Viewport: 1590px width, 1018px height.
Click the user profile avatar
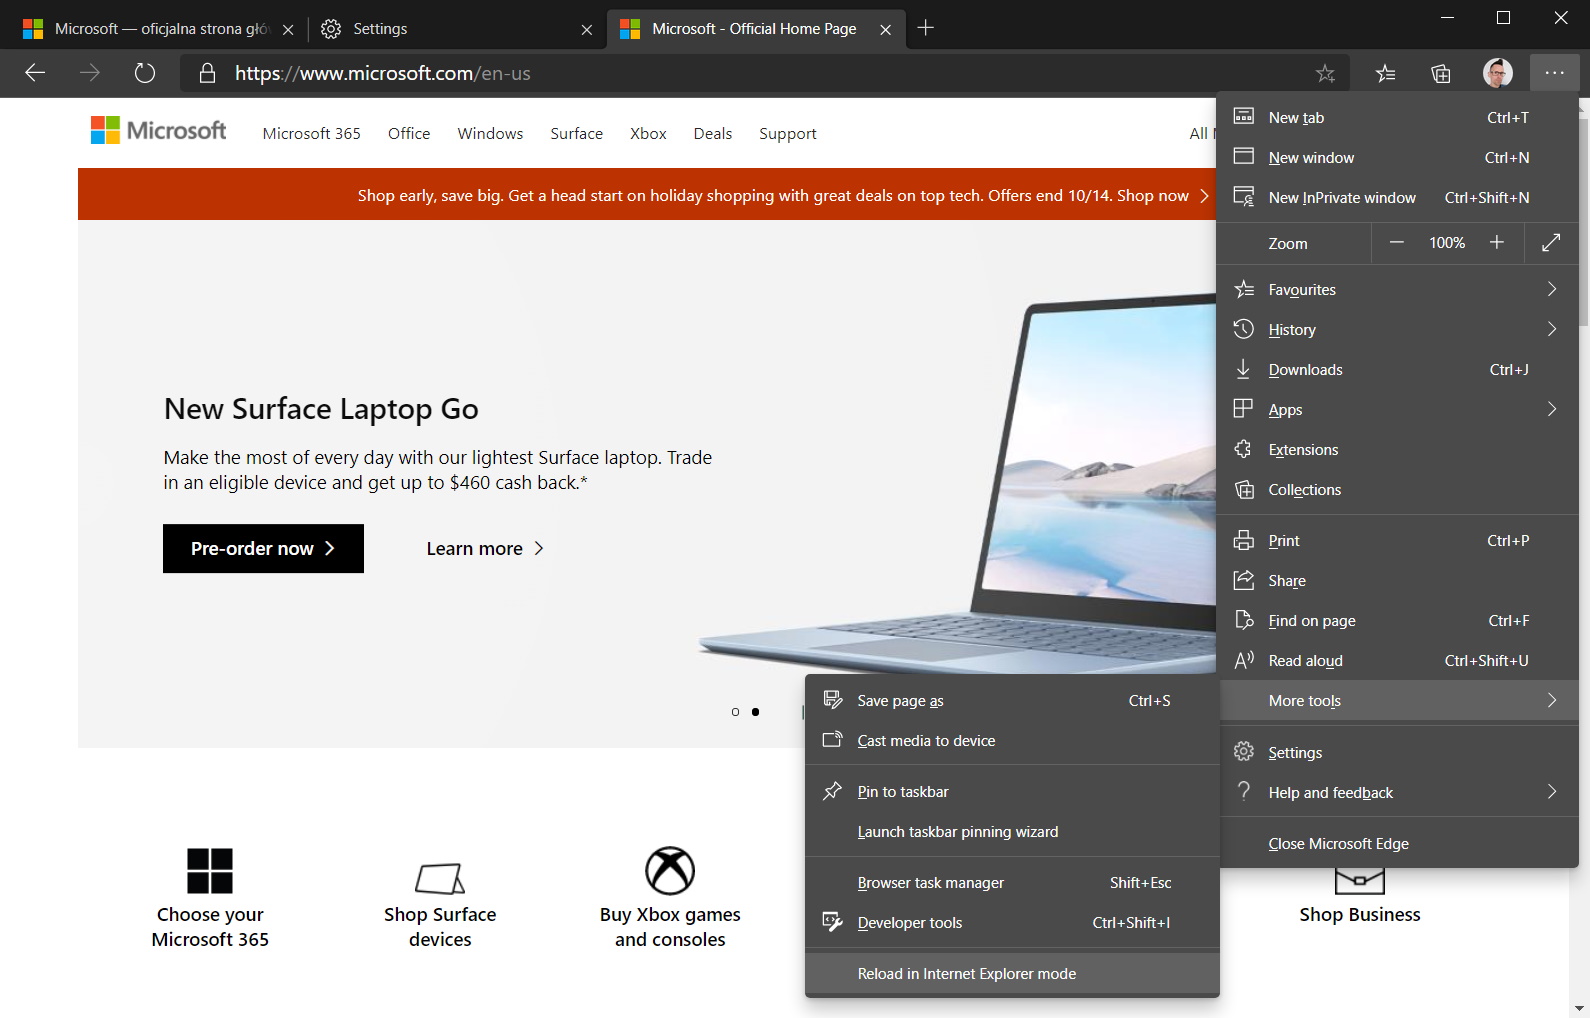click(1497, 73)
